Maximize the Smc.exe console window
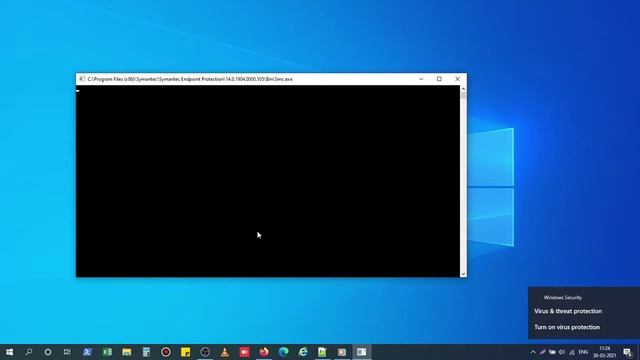The image size is (640, 360). (439, 79)
